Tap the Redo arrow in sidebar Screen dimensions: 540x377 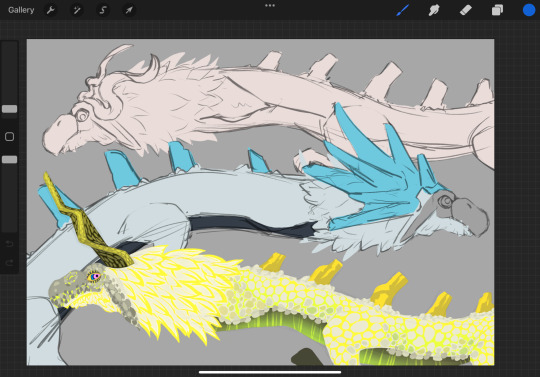coord(9,263)
